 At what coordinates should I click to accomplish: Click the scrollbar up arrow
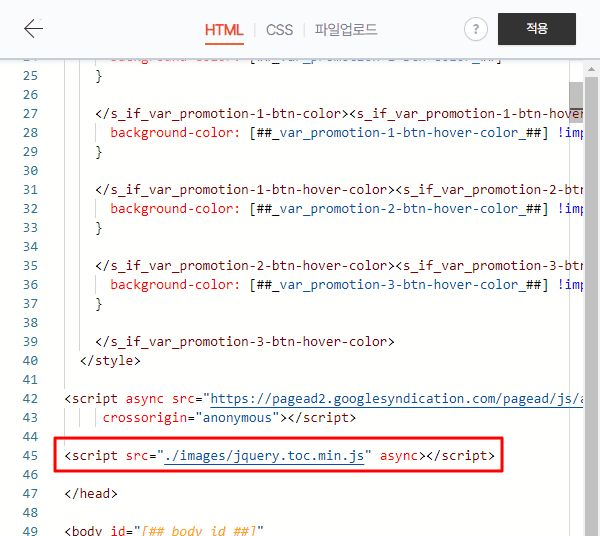coord(591,69)
